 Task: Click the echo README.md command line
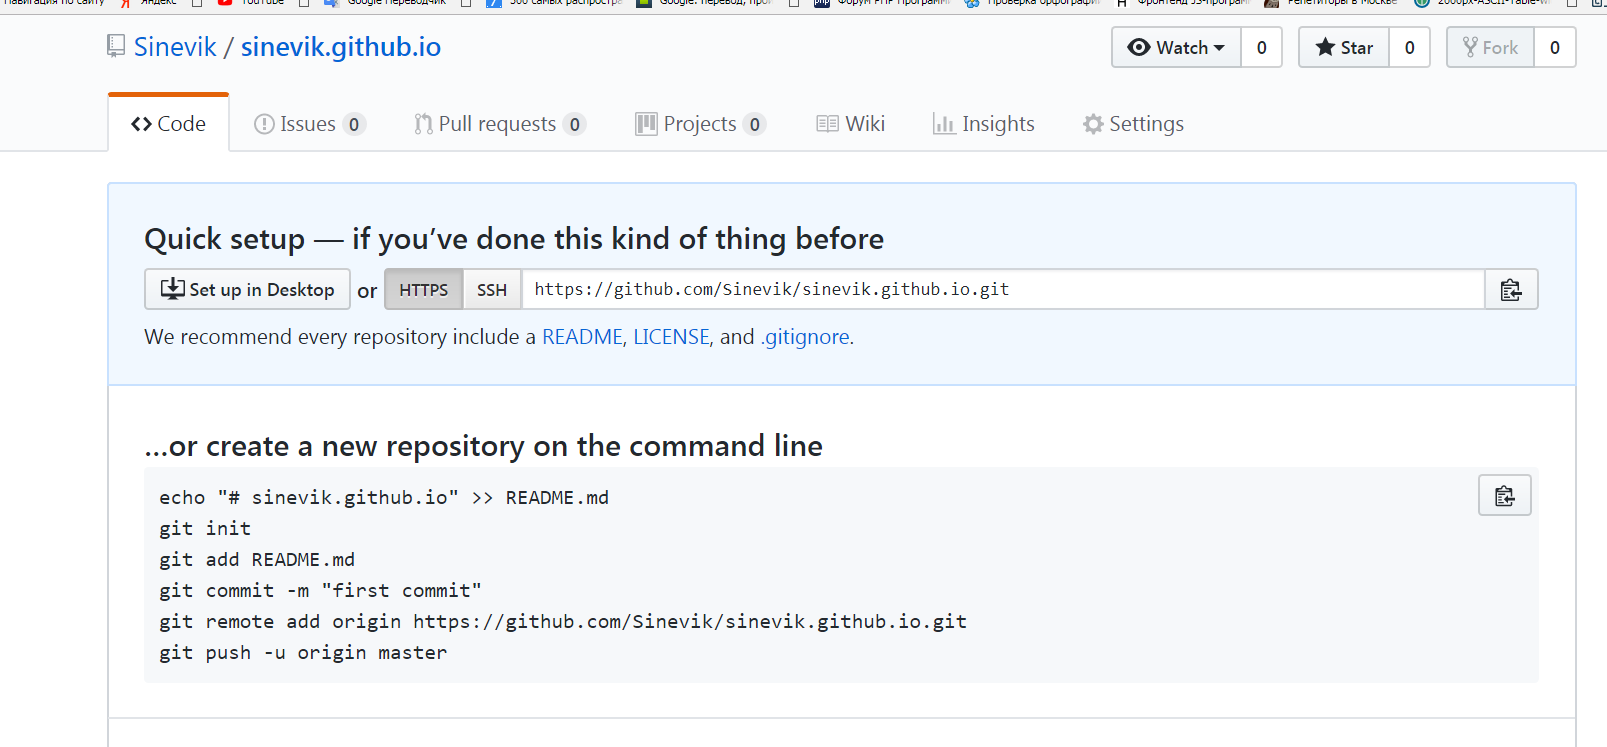tap(384, 498)
